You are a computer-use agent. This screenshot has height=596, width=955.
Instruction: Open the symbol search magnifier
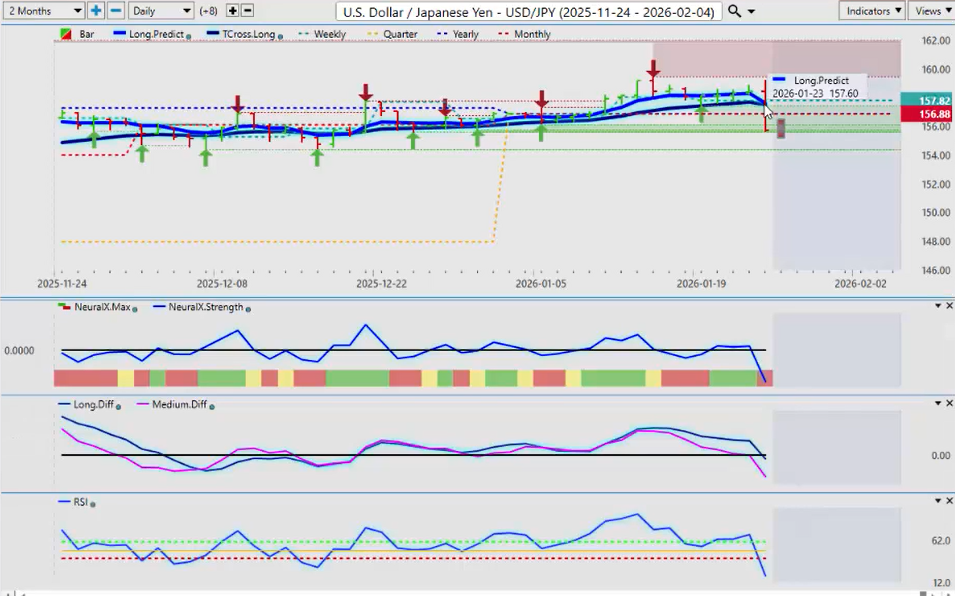pyautogui.click(x=735, y=10)
